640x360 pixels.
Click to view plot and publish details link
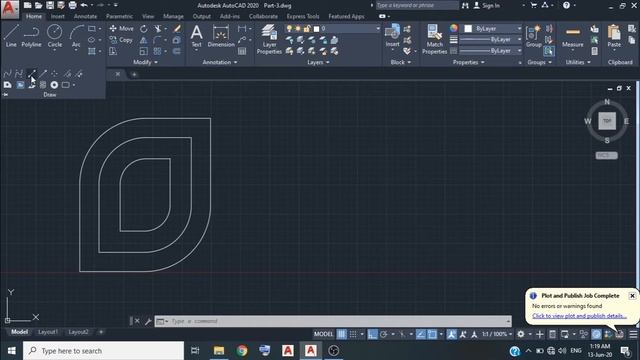[x=579, y=316]
